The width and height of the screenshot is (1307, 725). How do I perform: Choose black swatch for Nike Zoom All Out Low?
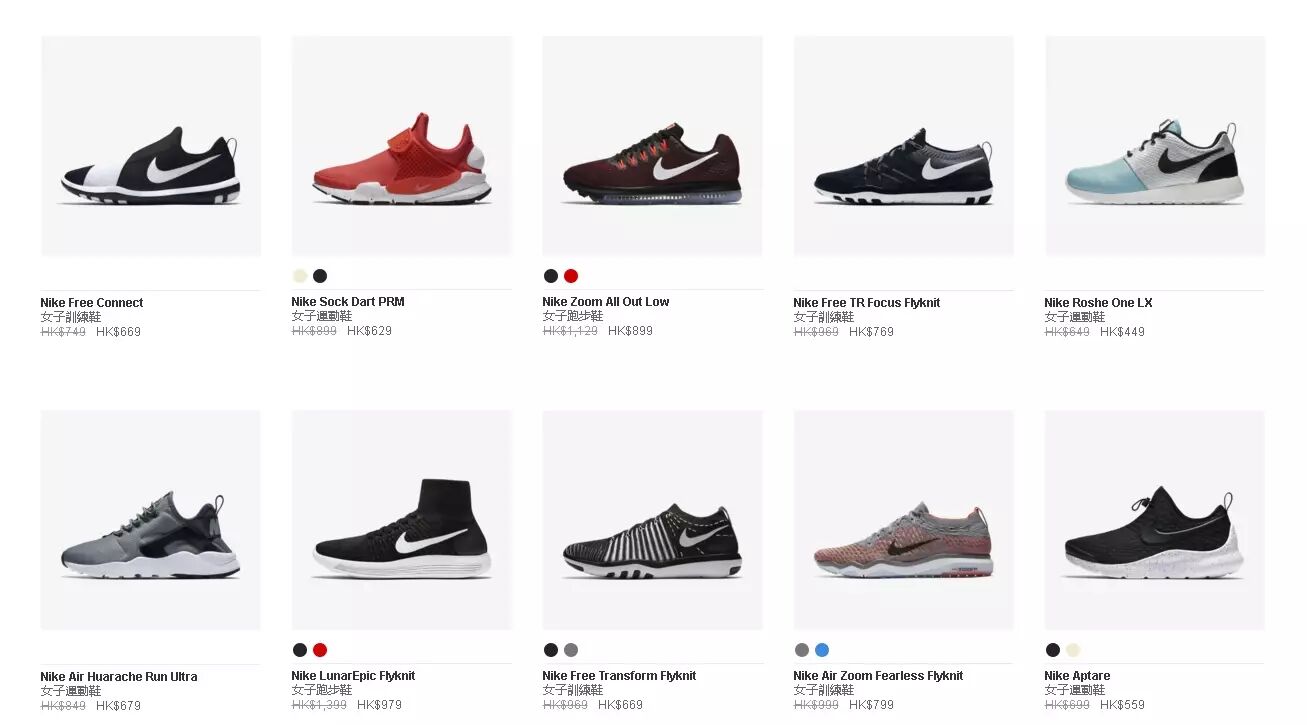coord(551,276)
